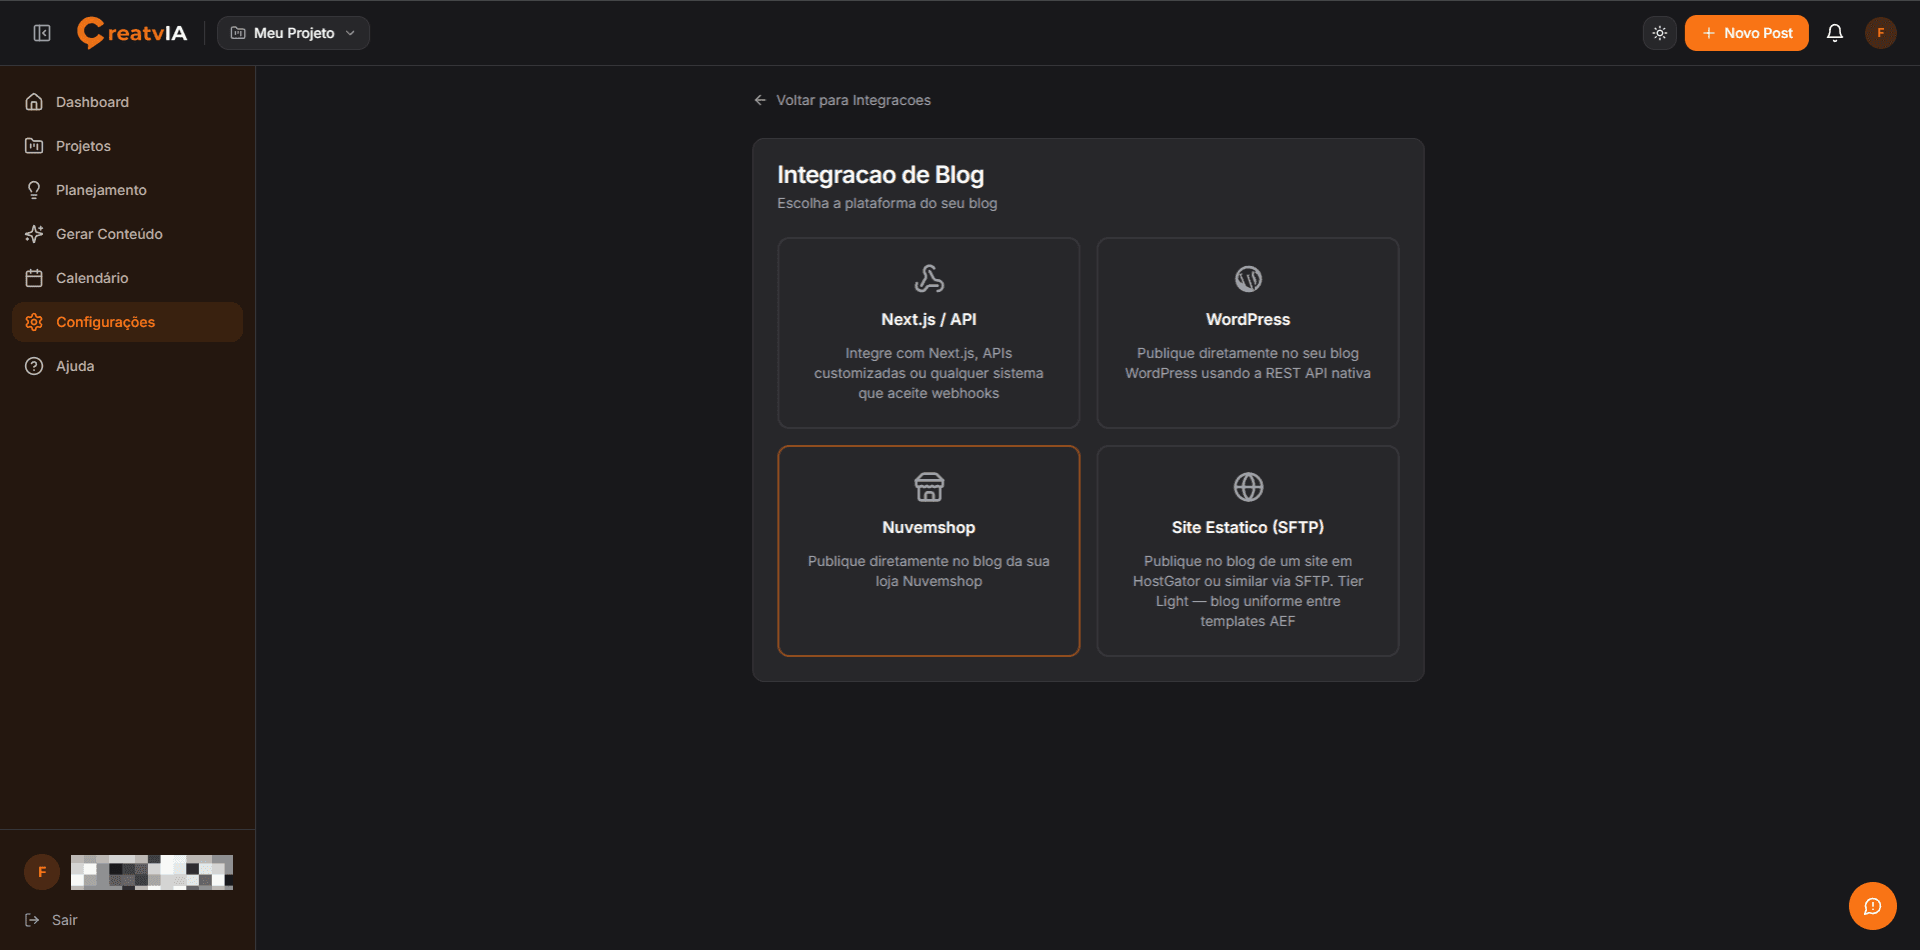Collapse the sidebar panel icon

click(42, 33)
